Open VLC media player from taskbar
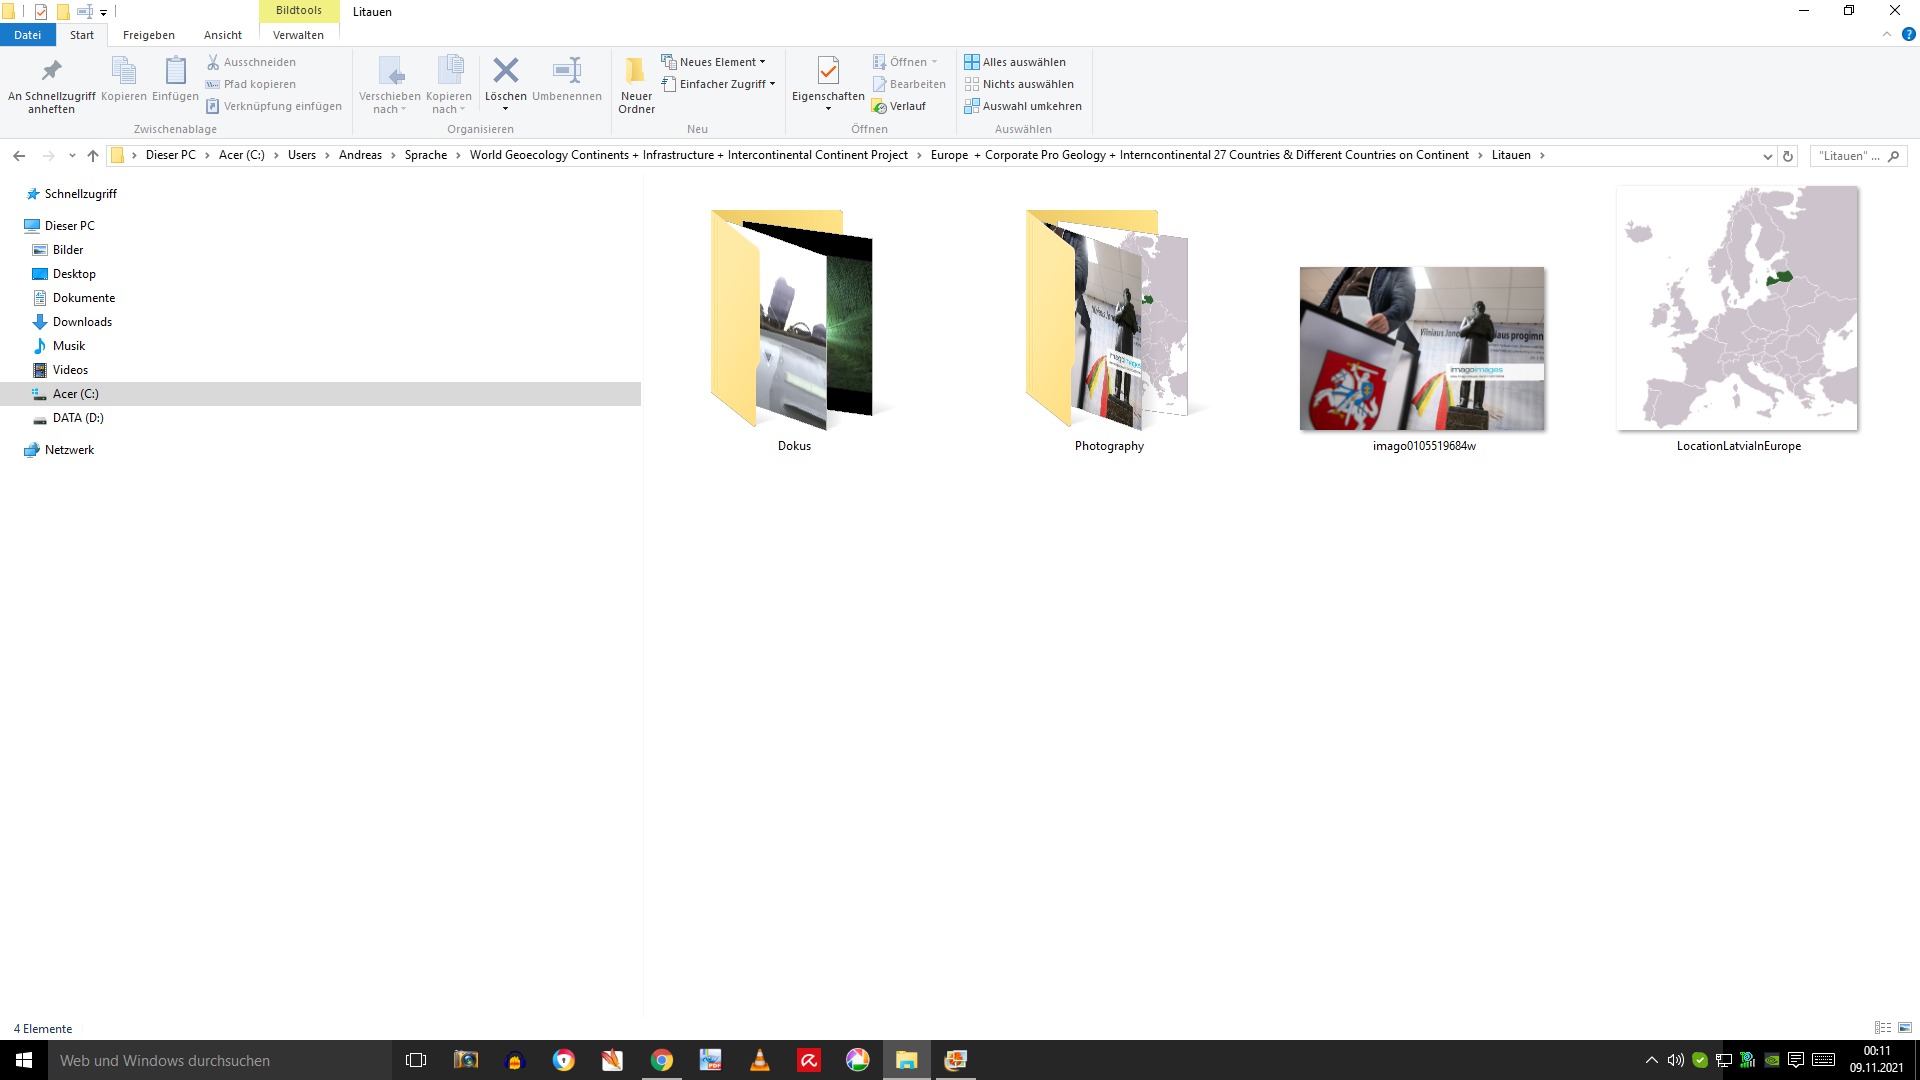 coord(760,1060)
